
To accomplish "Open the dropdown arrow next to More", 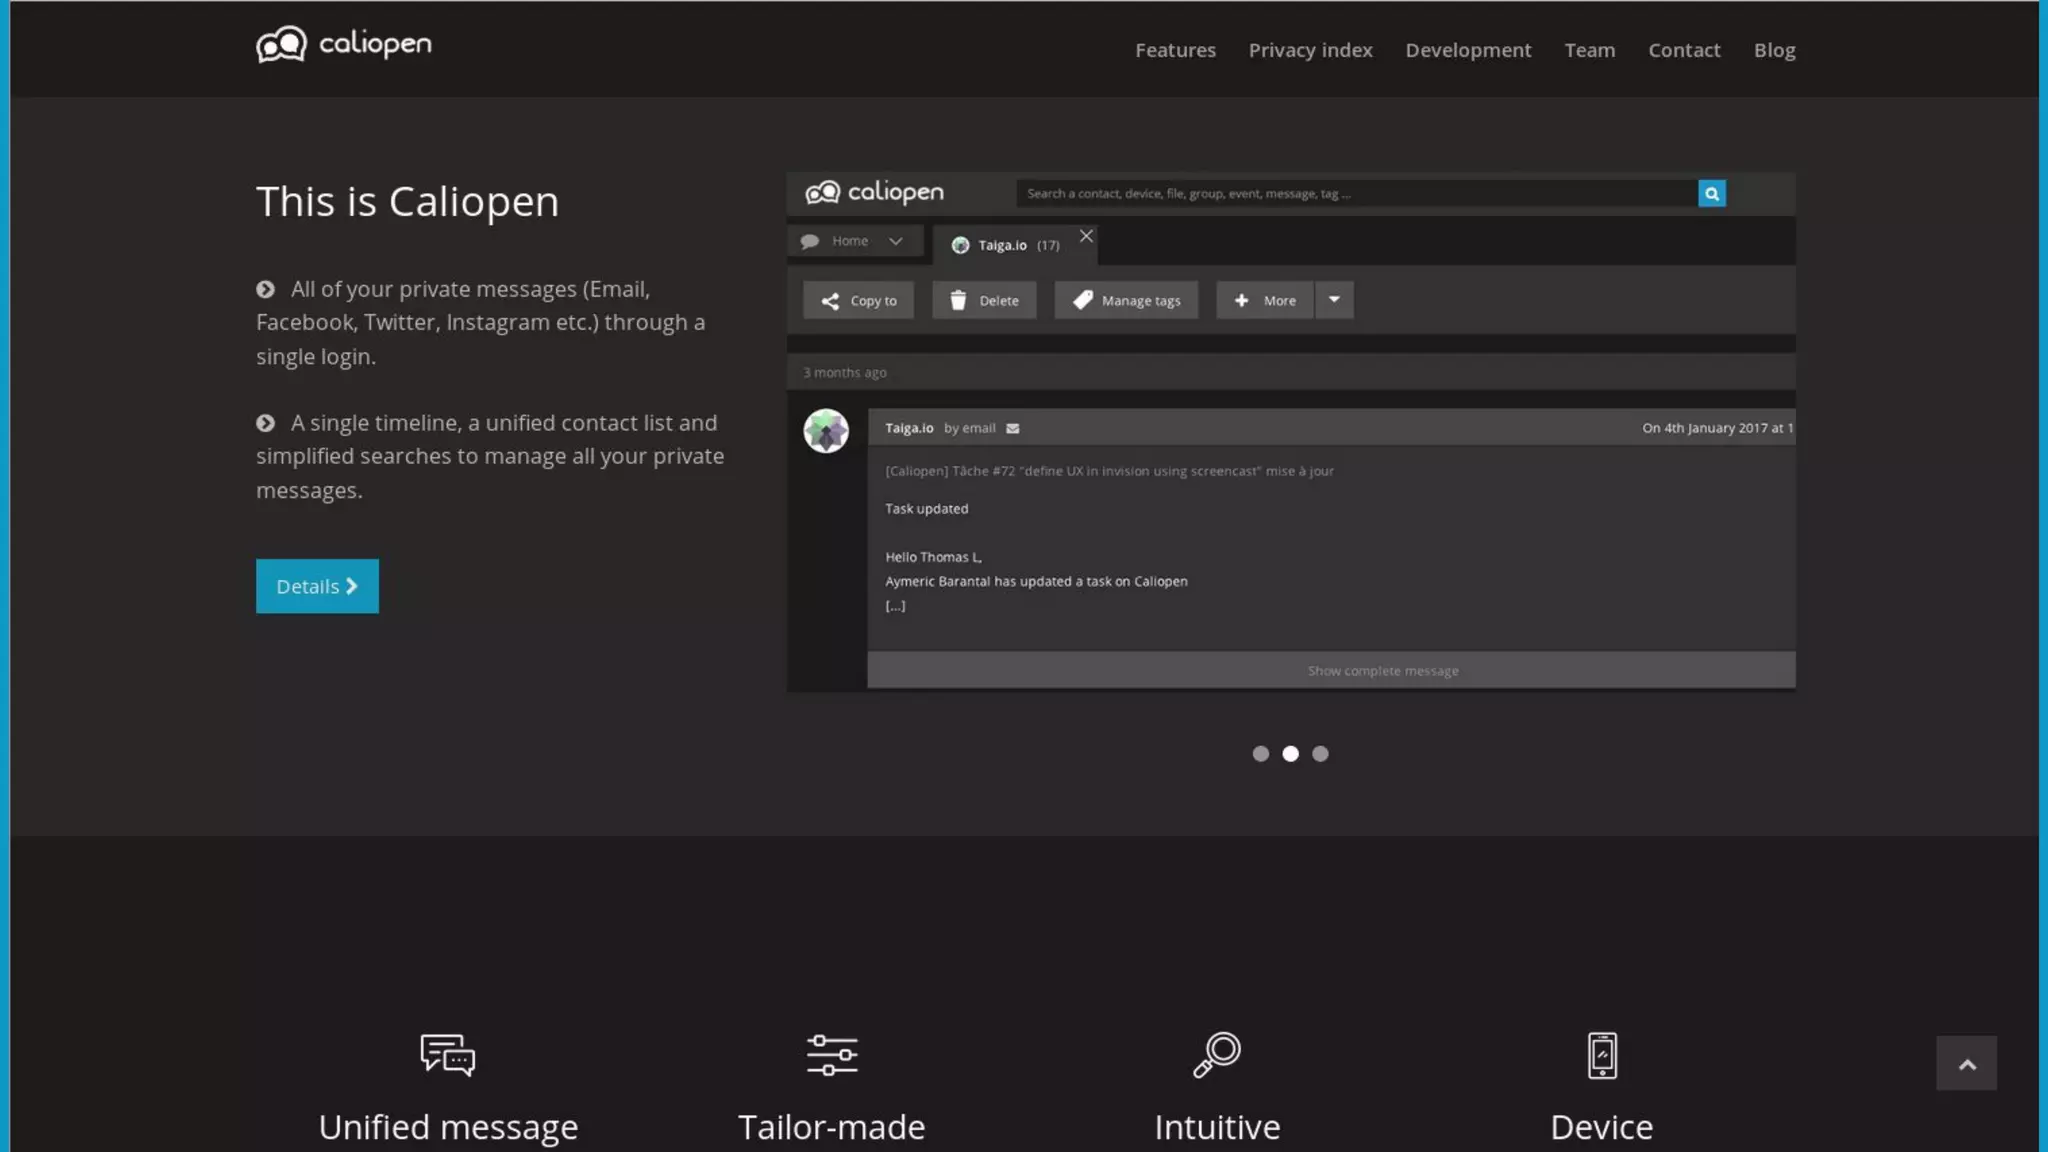I will click(1333, 300).
